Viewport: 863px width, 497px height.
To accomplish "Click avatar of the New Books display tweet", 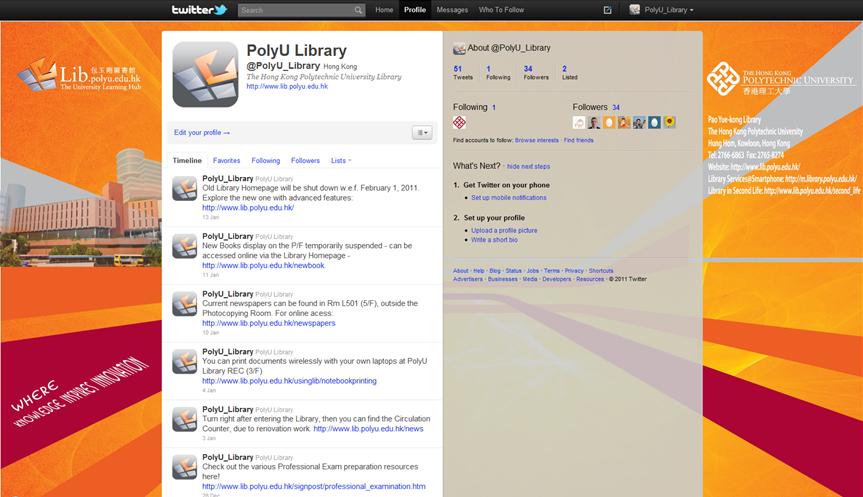I will [184, 246].
